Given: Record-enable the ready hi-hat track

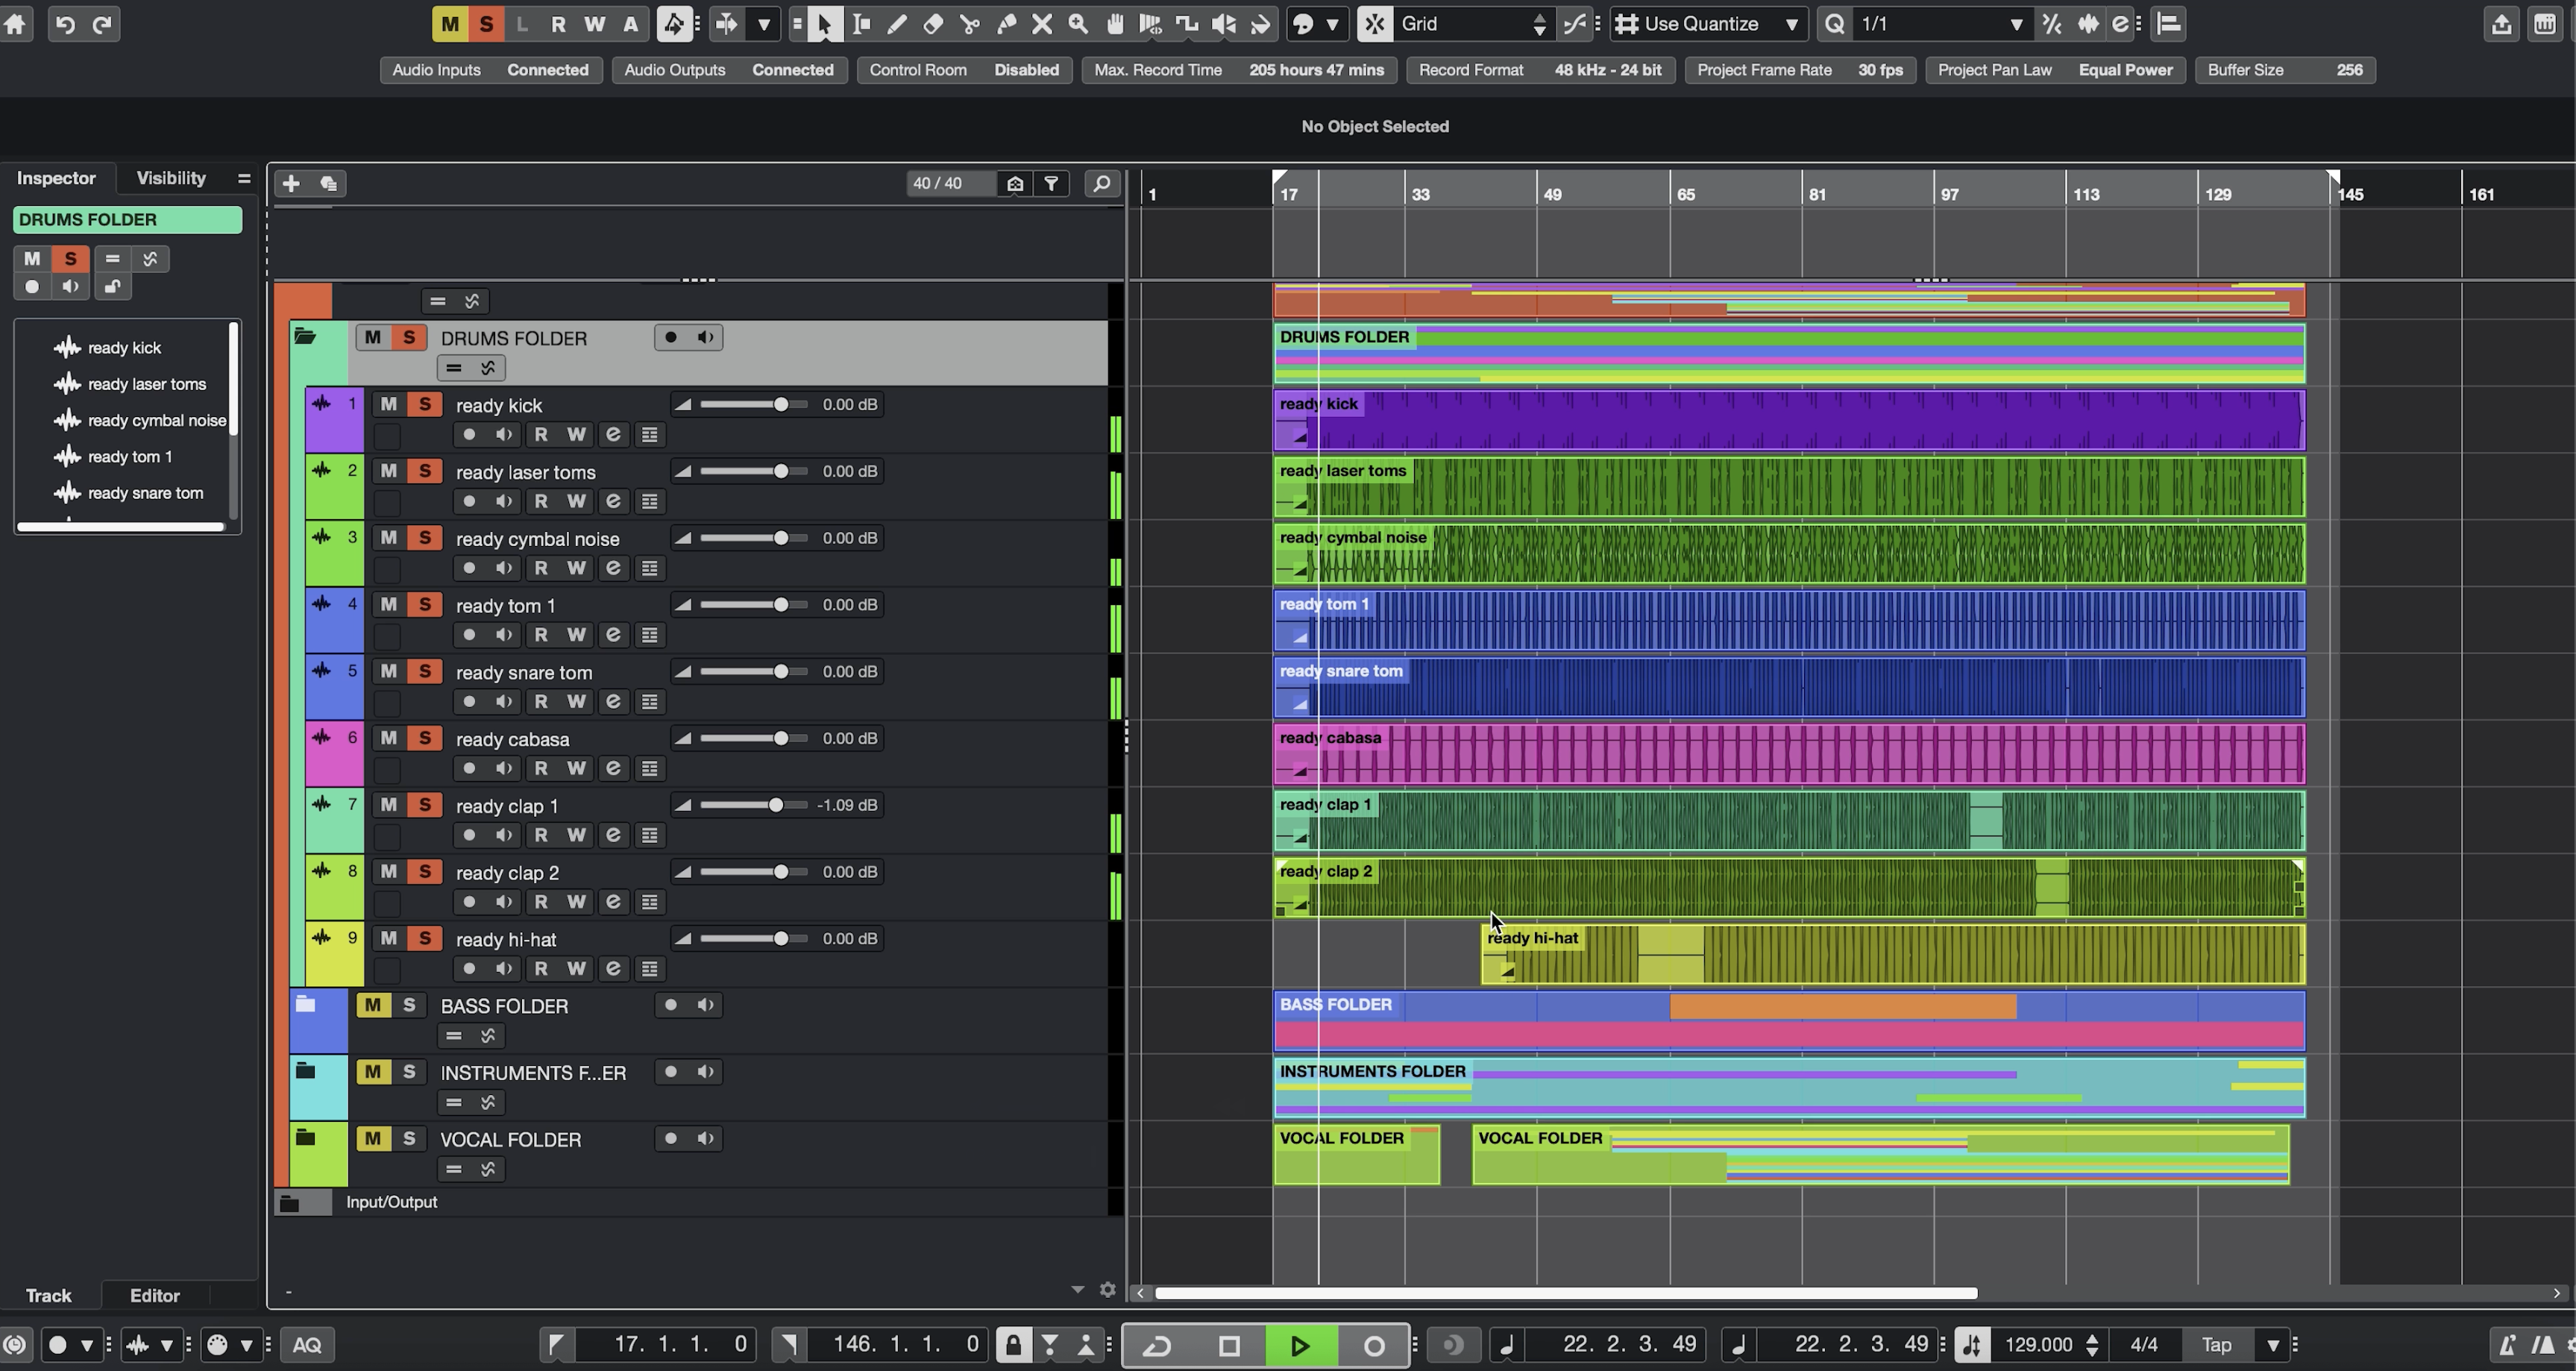Looking at the screenshot, I should (469, 968).
